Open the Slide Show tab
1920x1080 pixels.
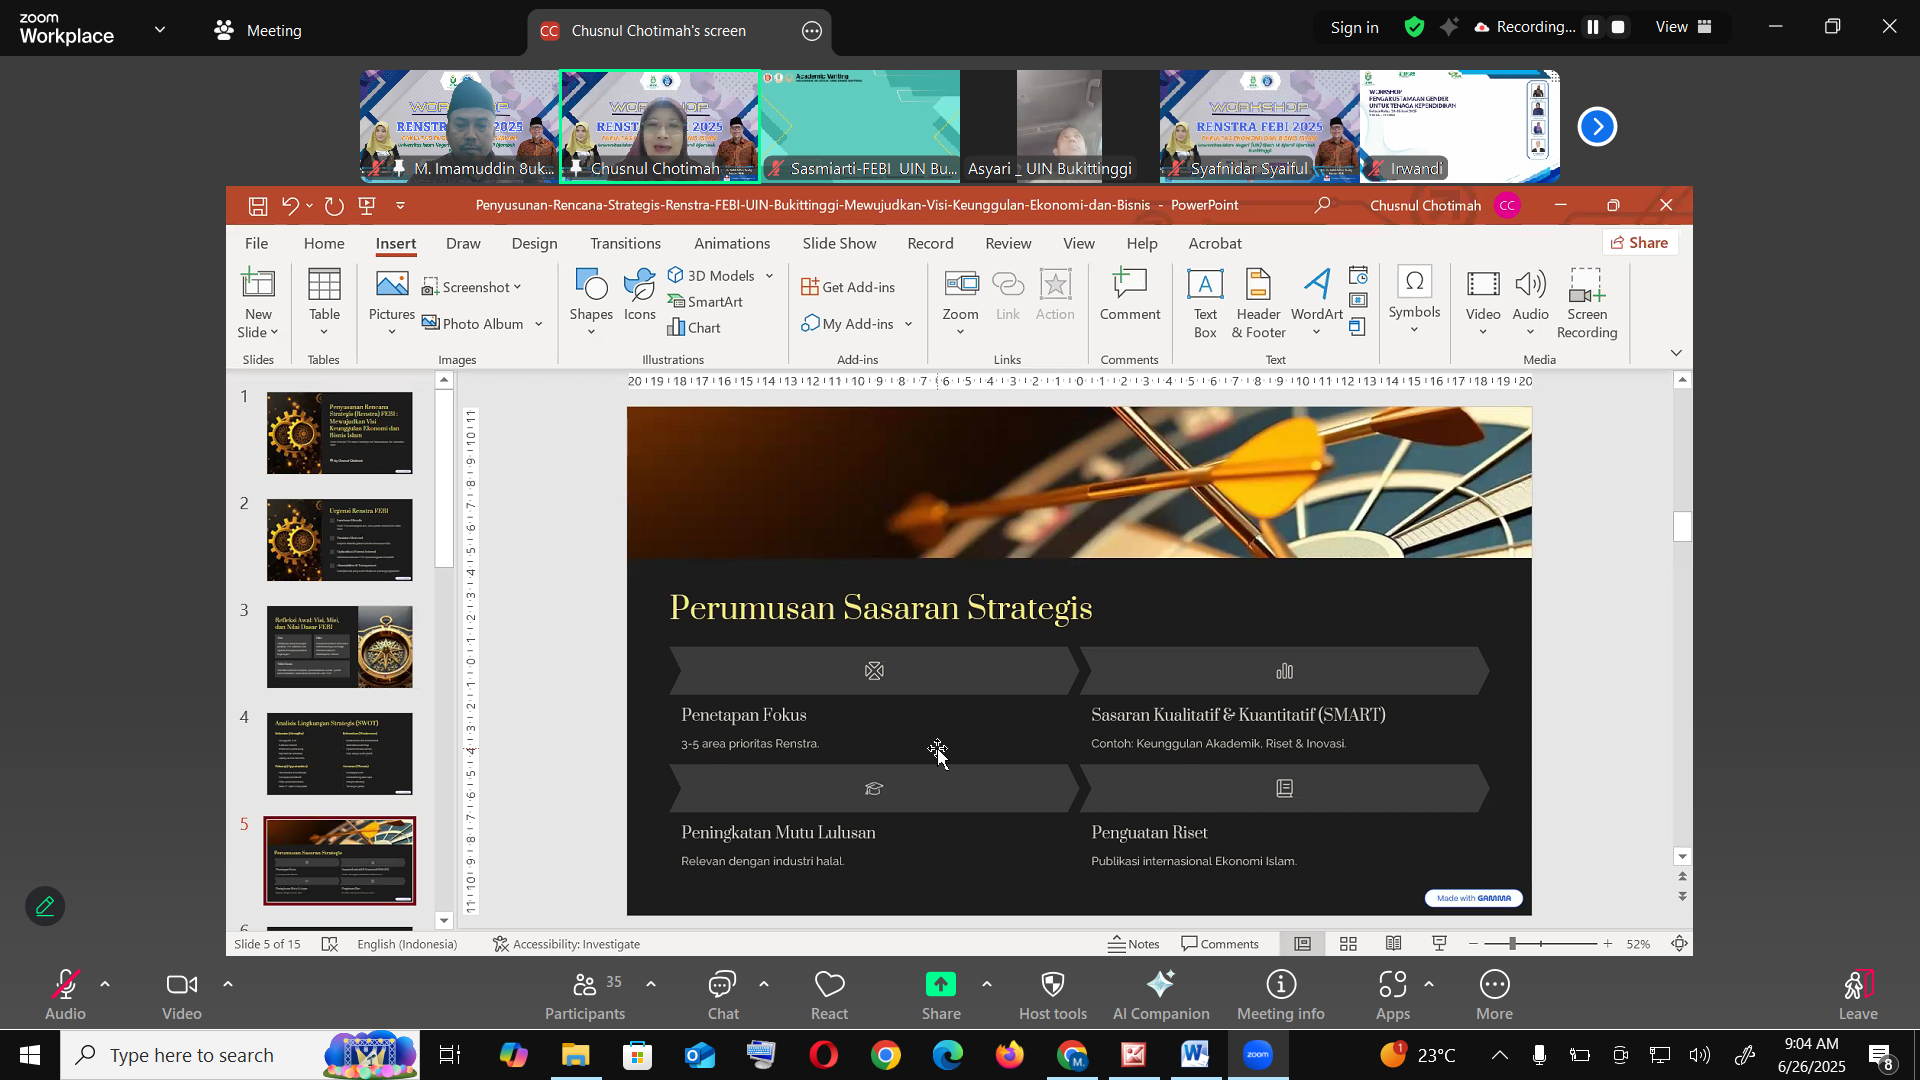[x=838, y=243]
